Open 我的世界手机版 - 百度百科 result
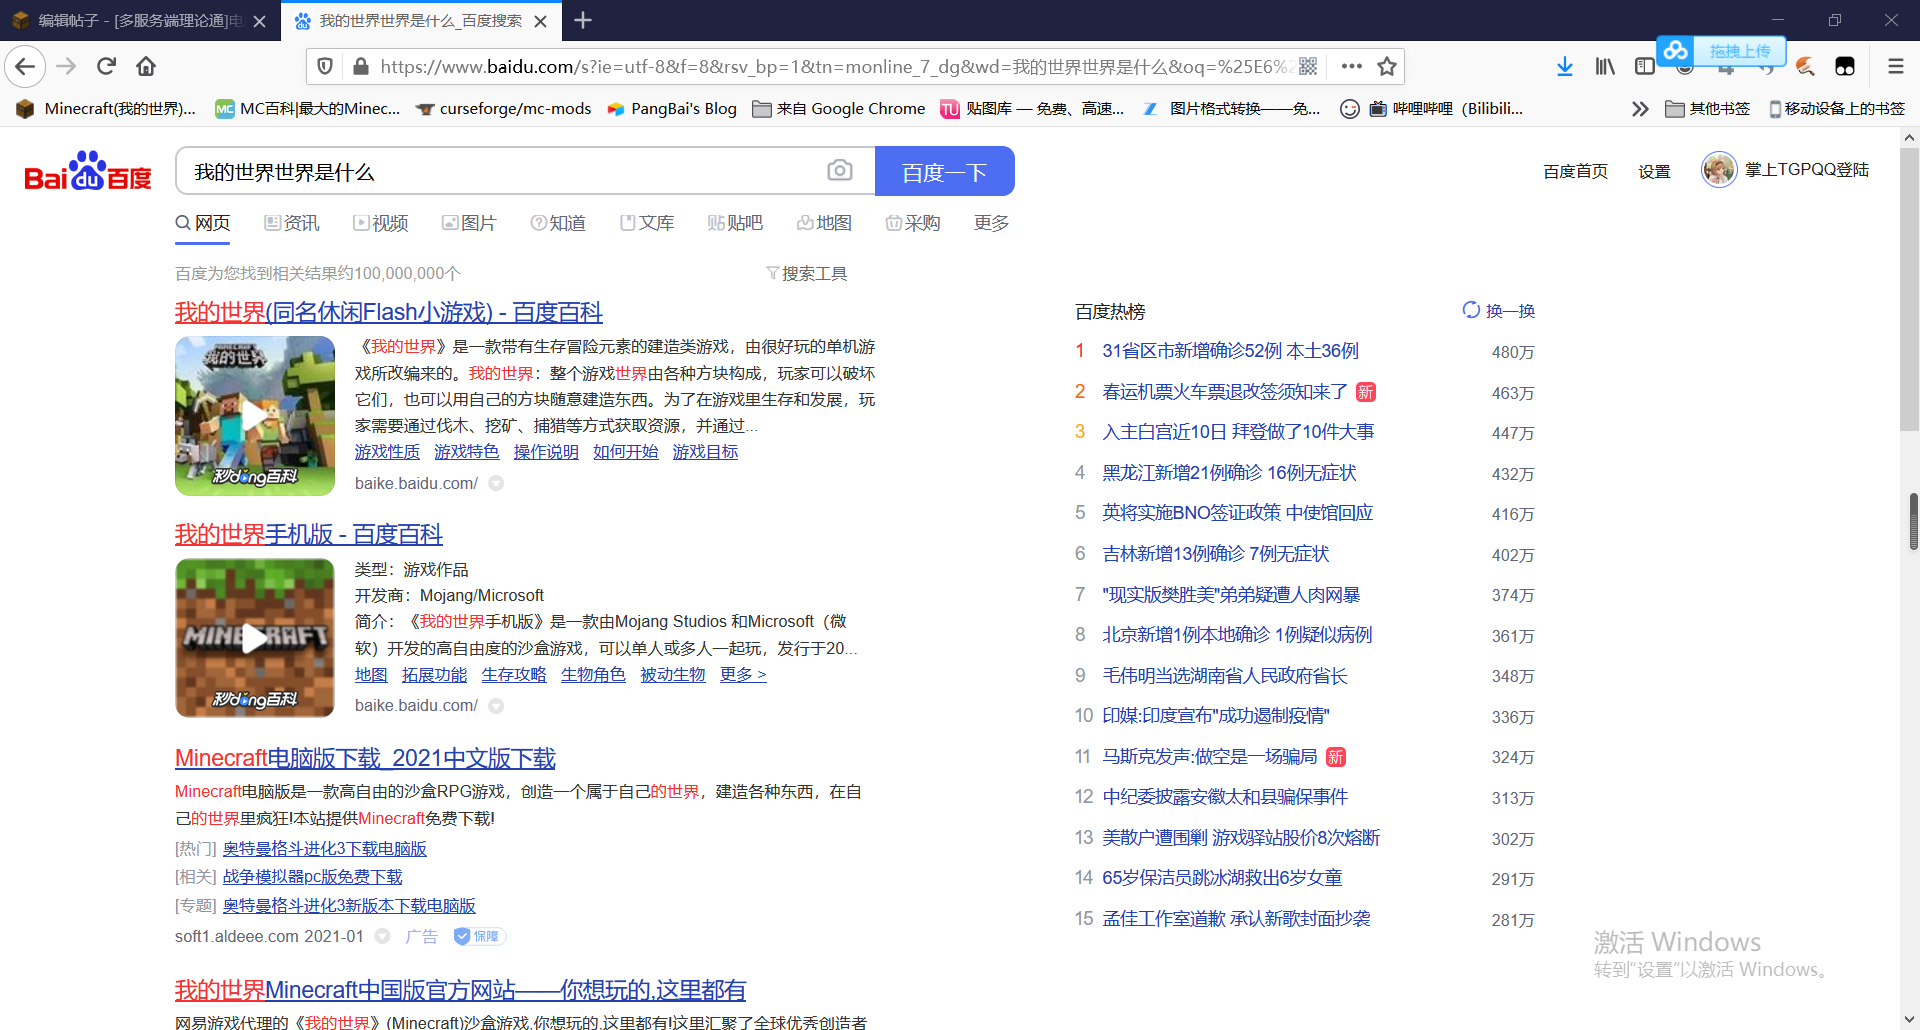The width and height of the screenshot is (1920, 1030). pyautogui.click(x=309, y=534)
